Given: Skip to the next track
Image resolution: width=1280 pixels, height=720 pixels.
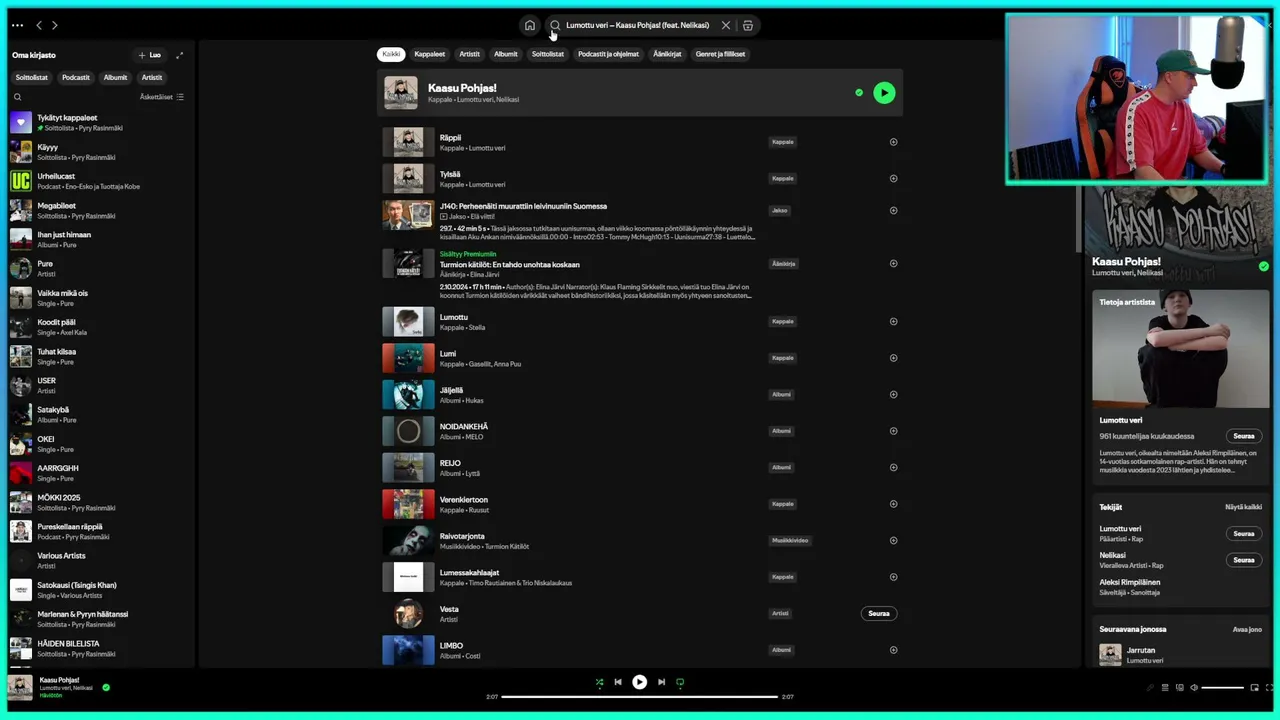Looking at the screenshot, I should [661, 682].
